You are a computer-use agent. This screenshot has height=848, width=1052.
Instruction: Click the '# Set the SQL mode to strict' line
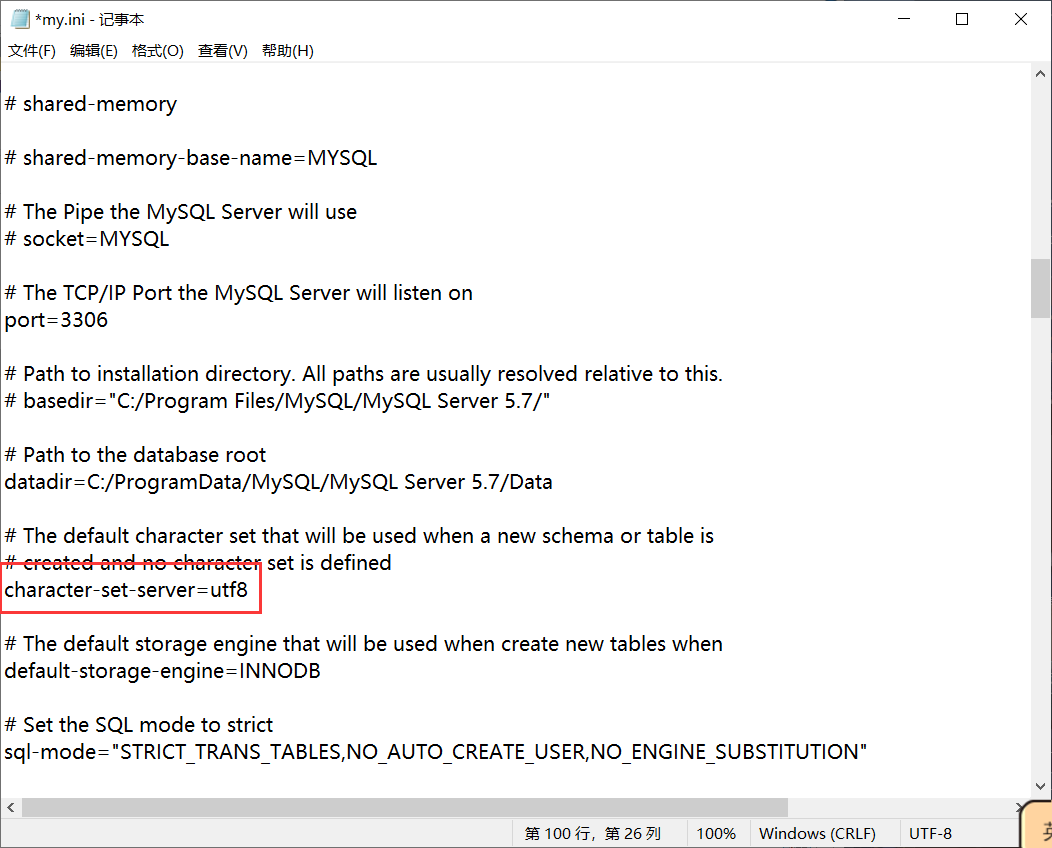click(x=139, y=725)
